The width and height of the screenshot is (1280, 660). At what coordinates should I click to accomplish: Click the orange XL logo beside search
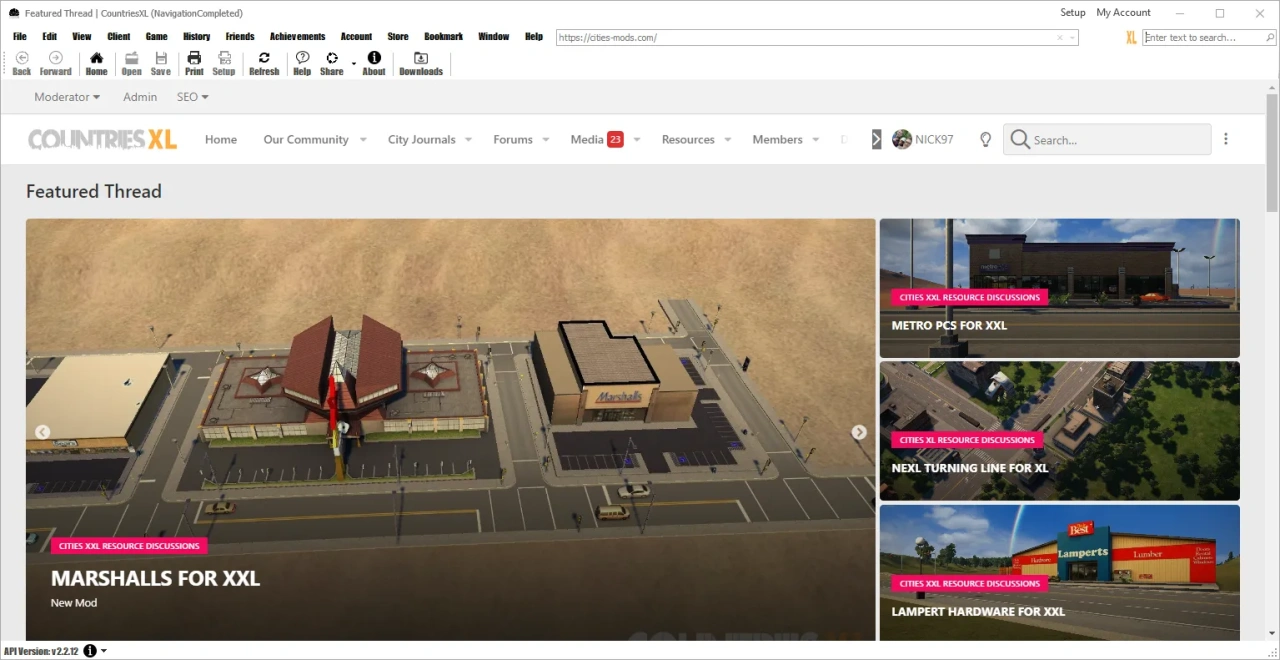[x=1131, y=38]
